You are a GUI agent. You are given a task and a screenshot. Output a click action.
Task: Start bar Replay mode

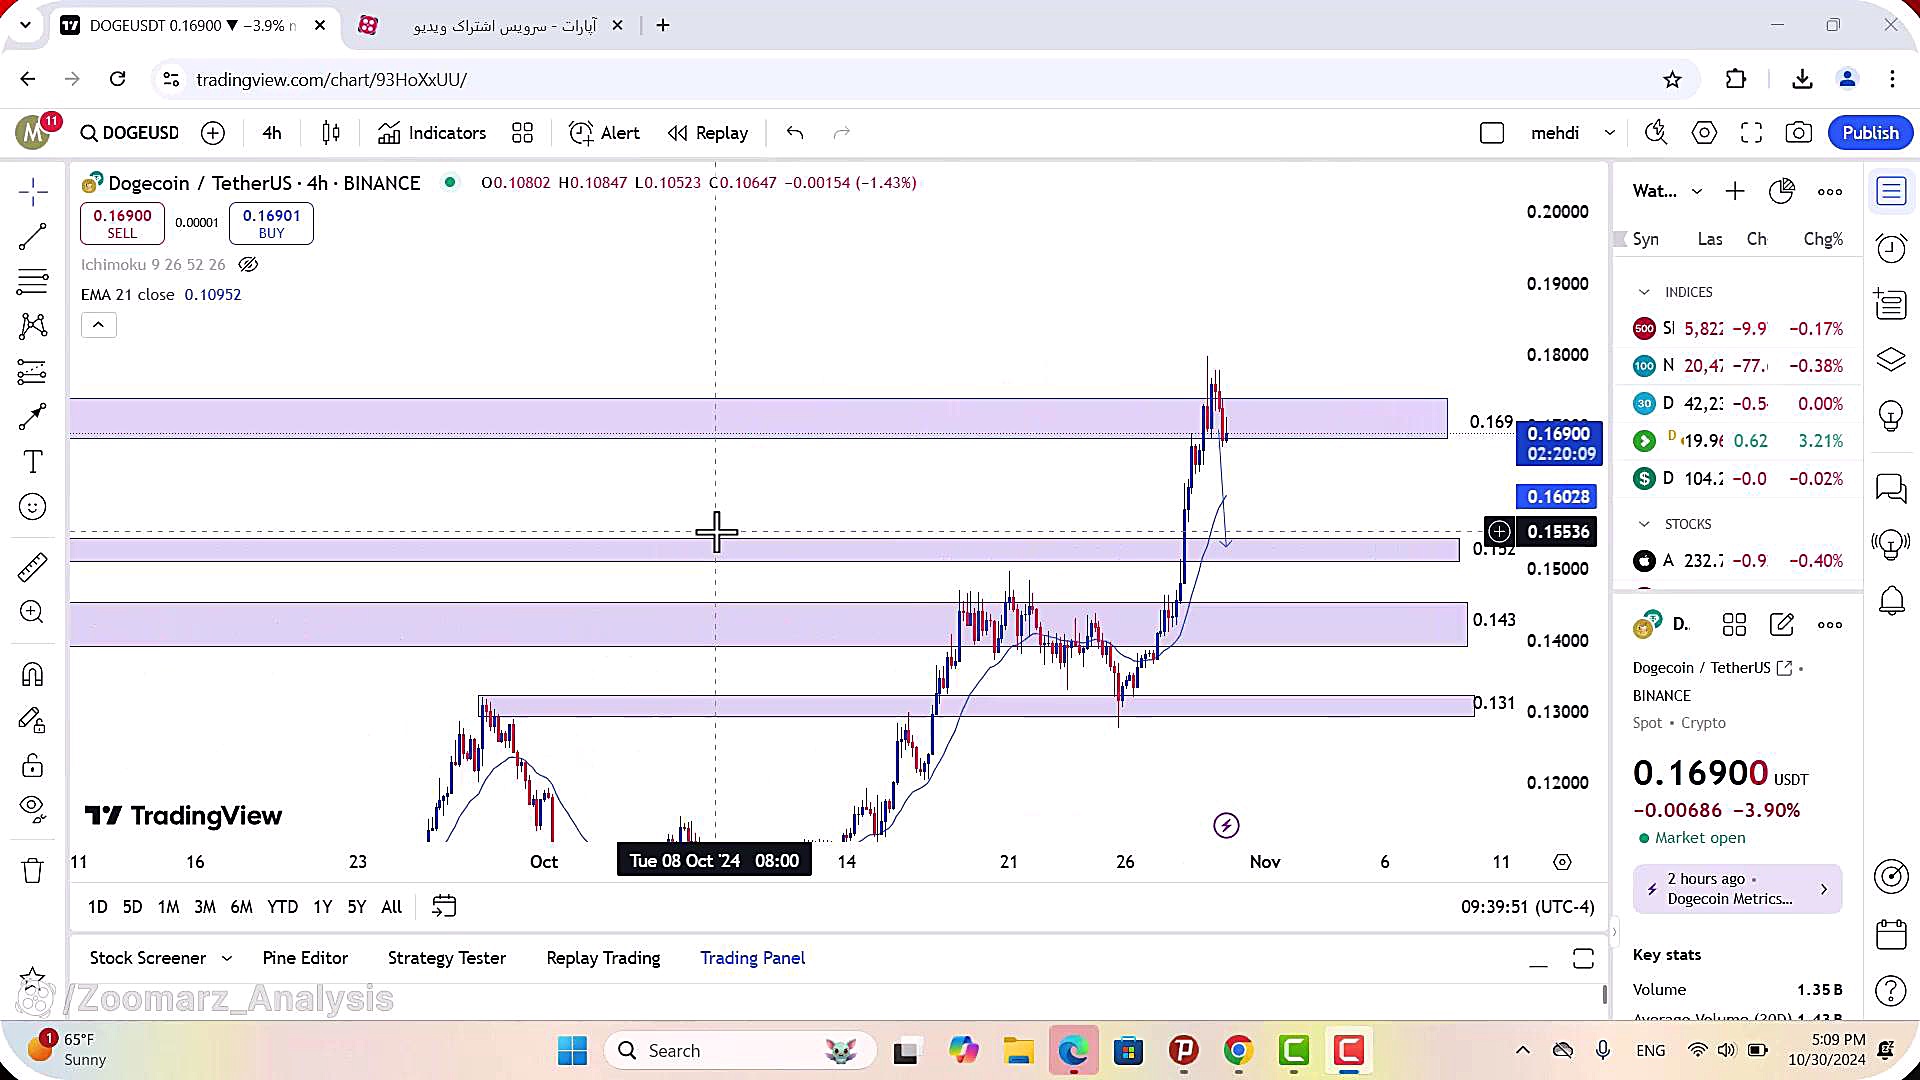tap(708, 133)
